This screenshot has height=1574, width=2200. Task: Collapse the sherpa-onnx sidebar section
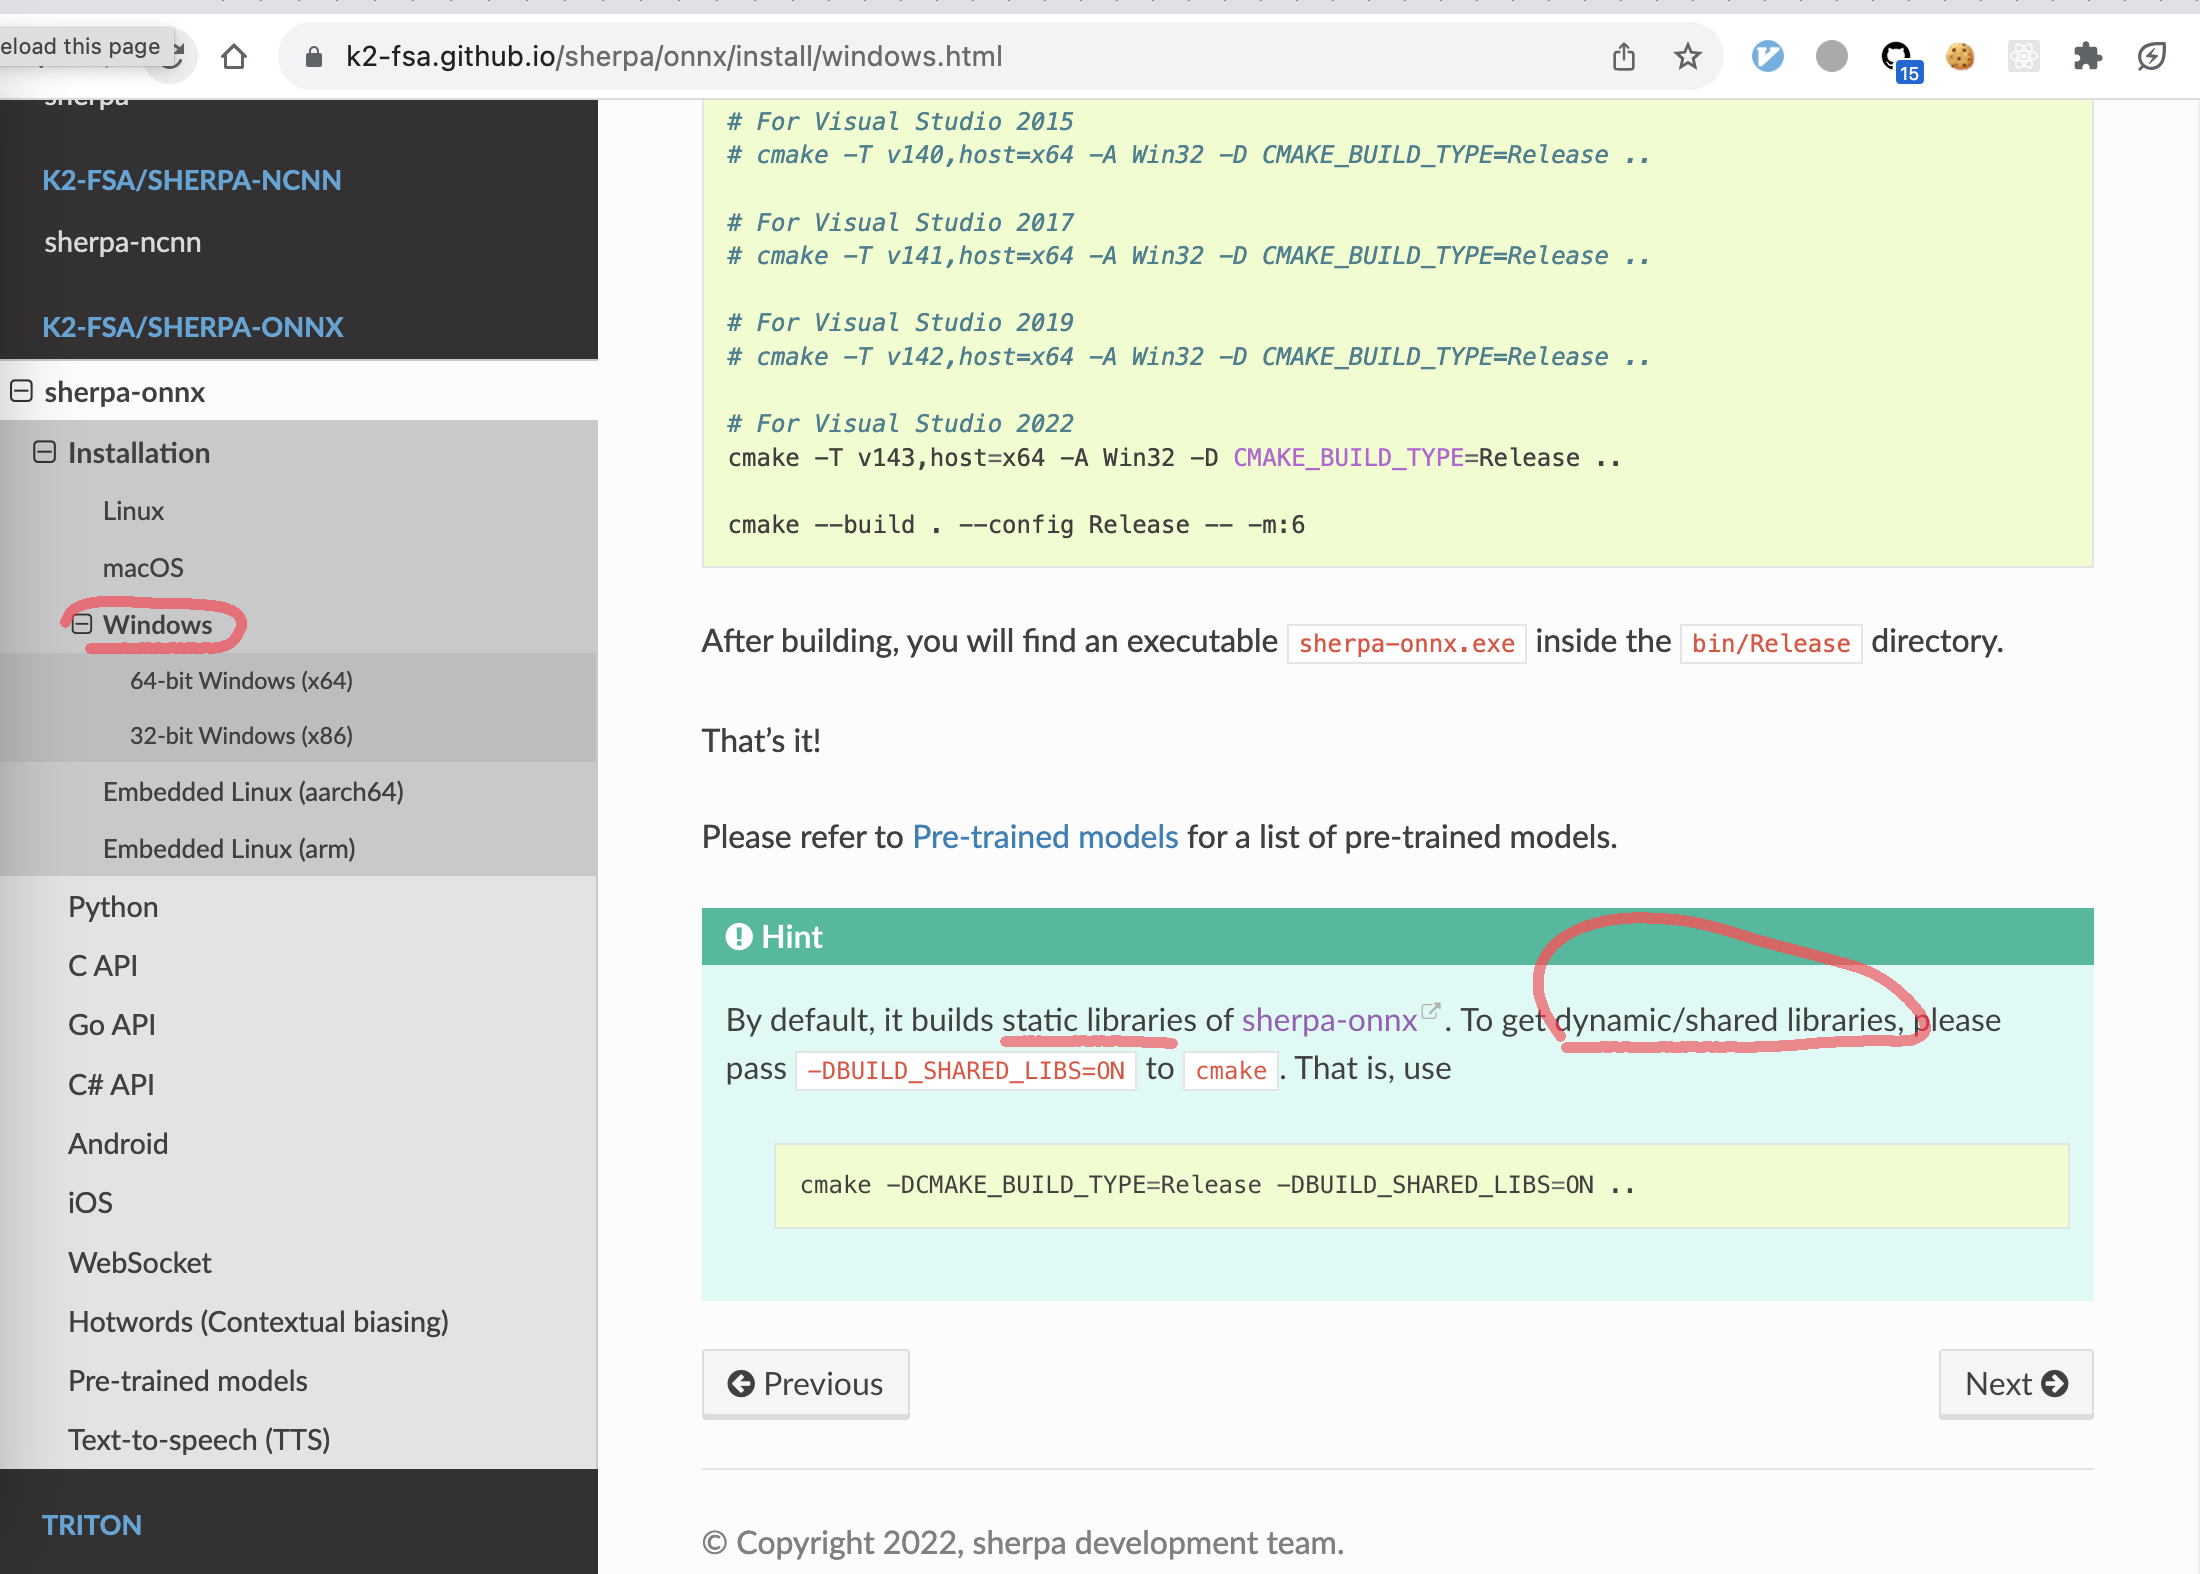point(22,391)
